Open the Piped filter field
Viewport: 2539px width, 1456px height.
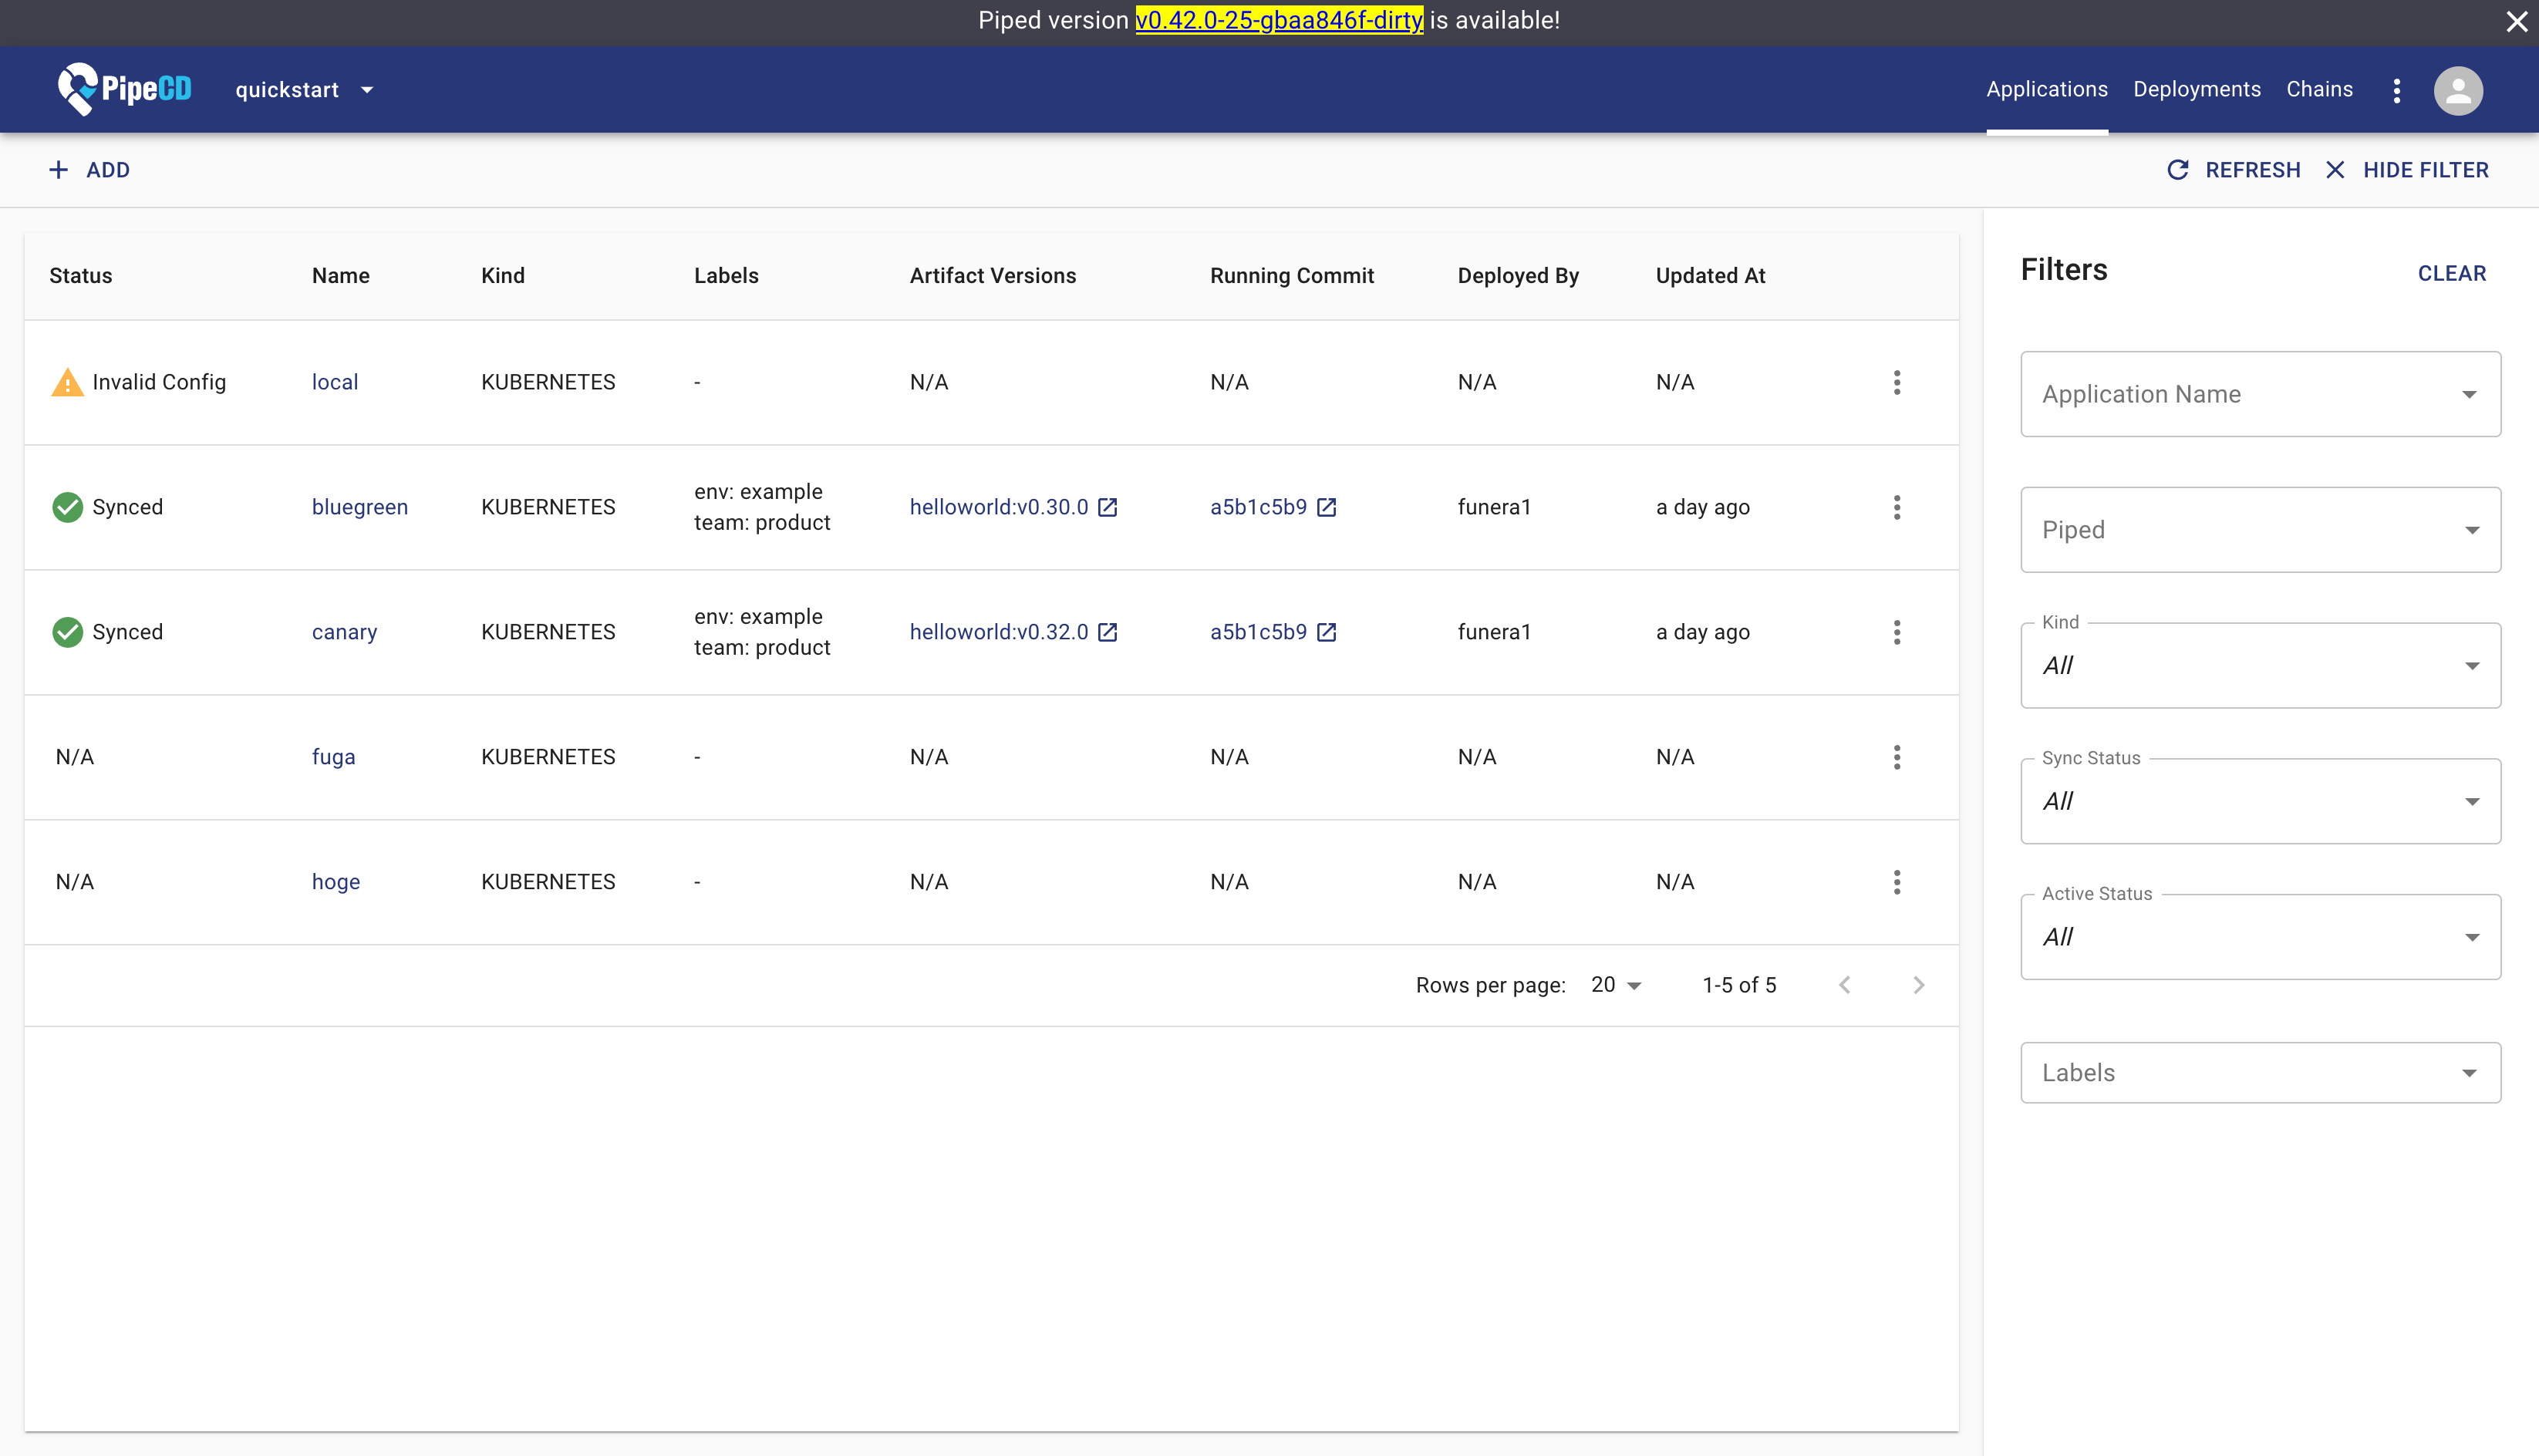point(2260,530)
